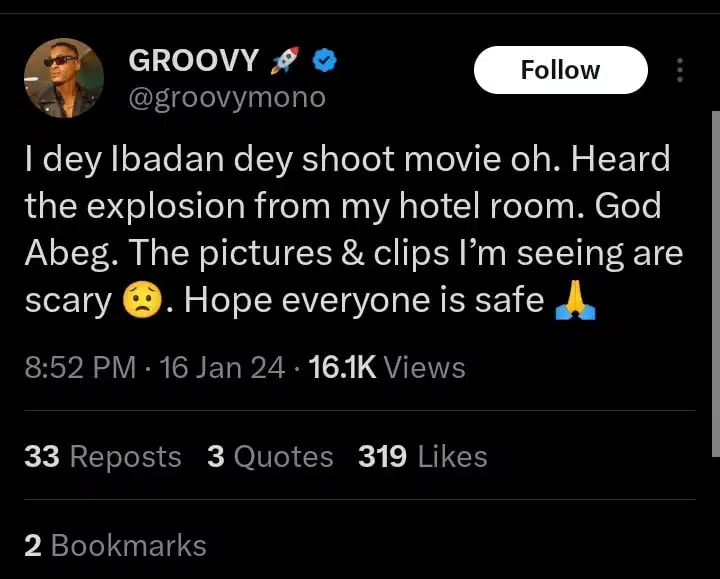Click the praying hands emoji

click(574, 300)
